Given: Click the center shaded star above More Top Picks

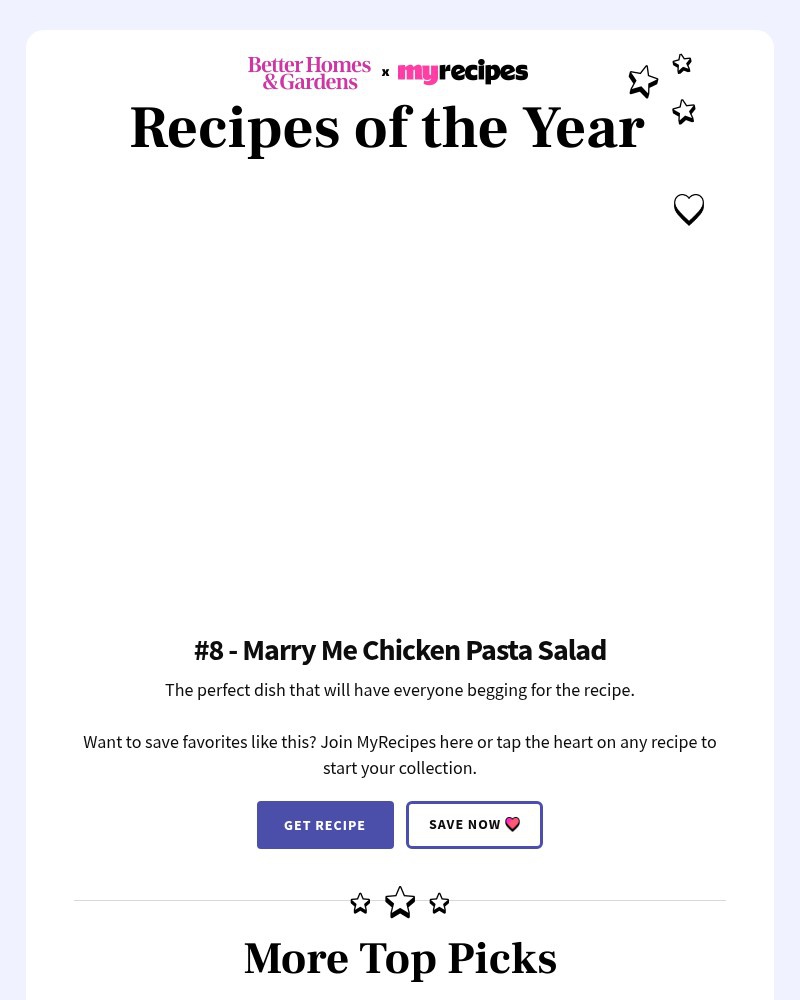Looking at the screenshot, I should tap(400, 901).
